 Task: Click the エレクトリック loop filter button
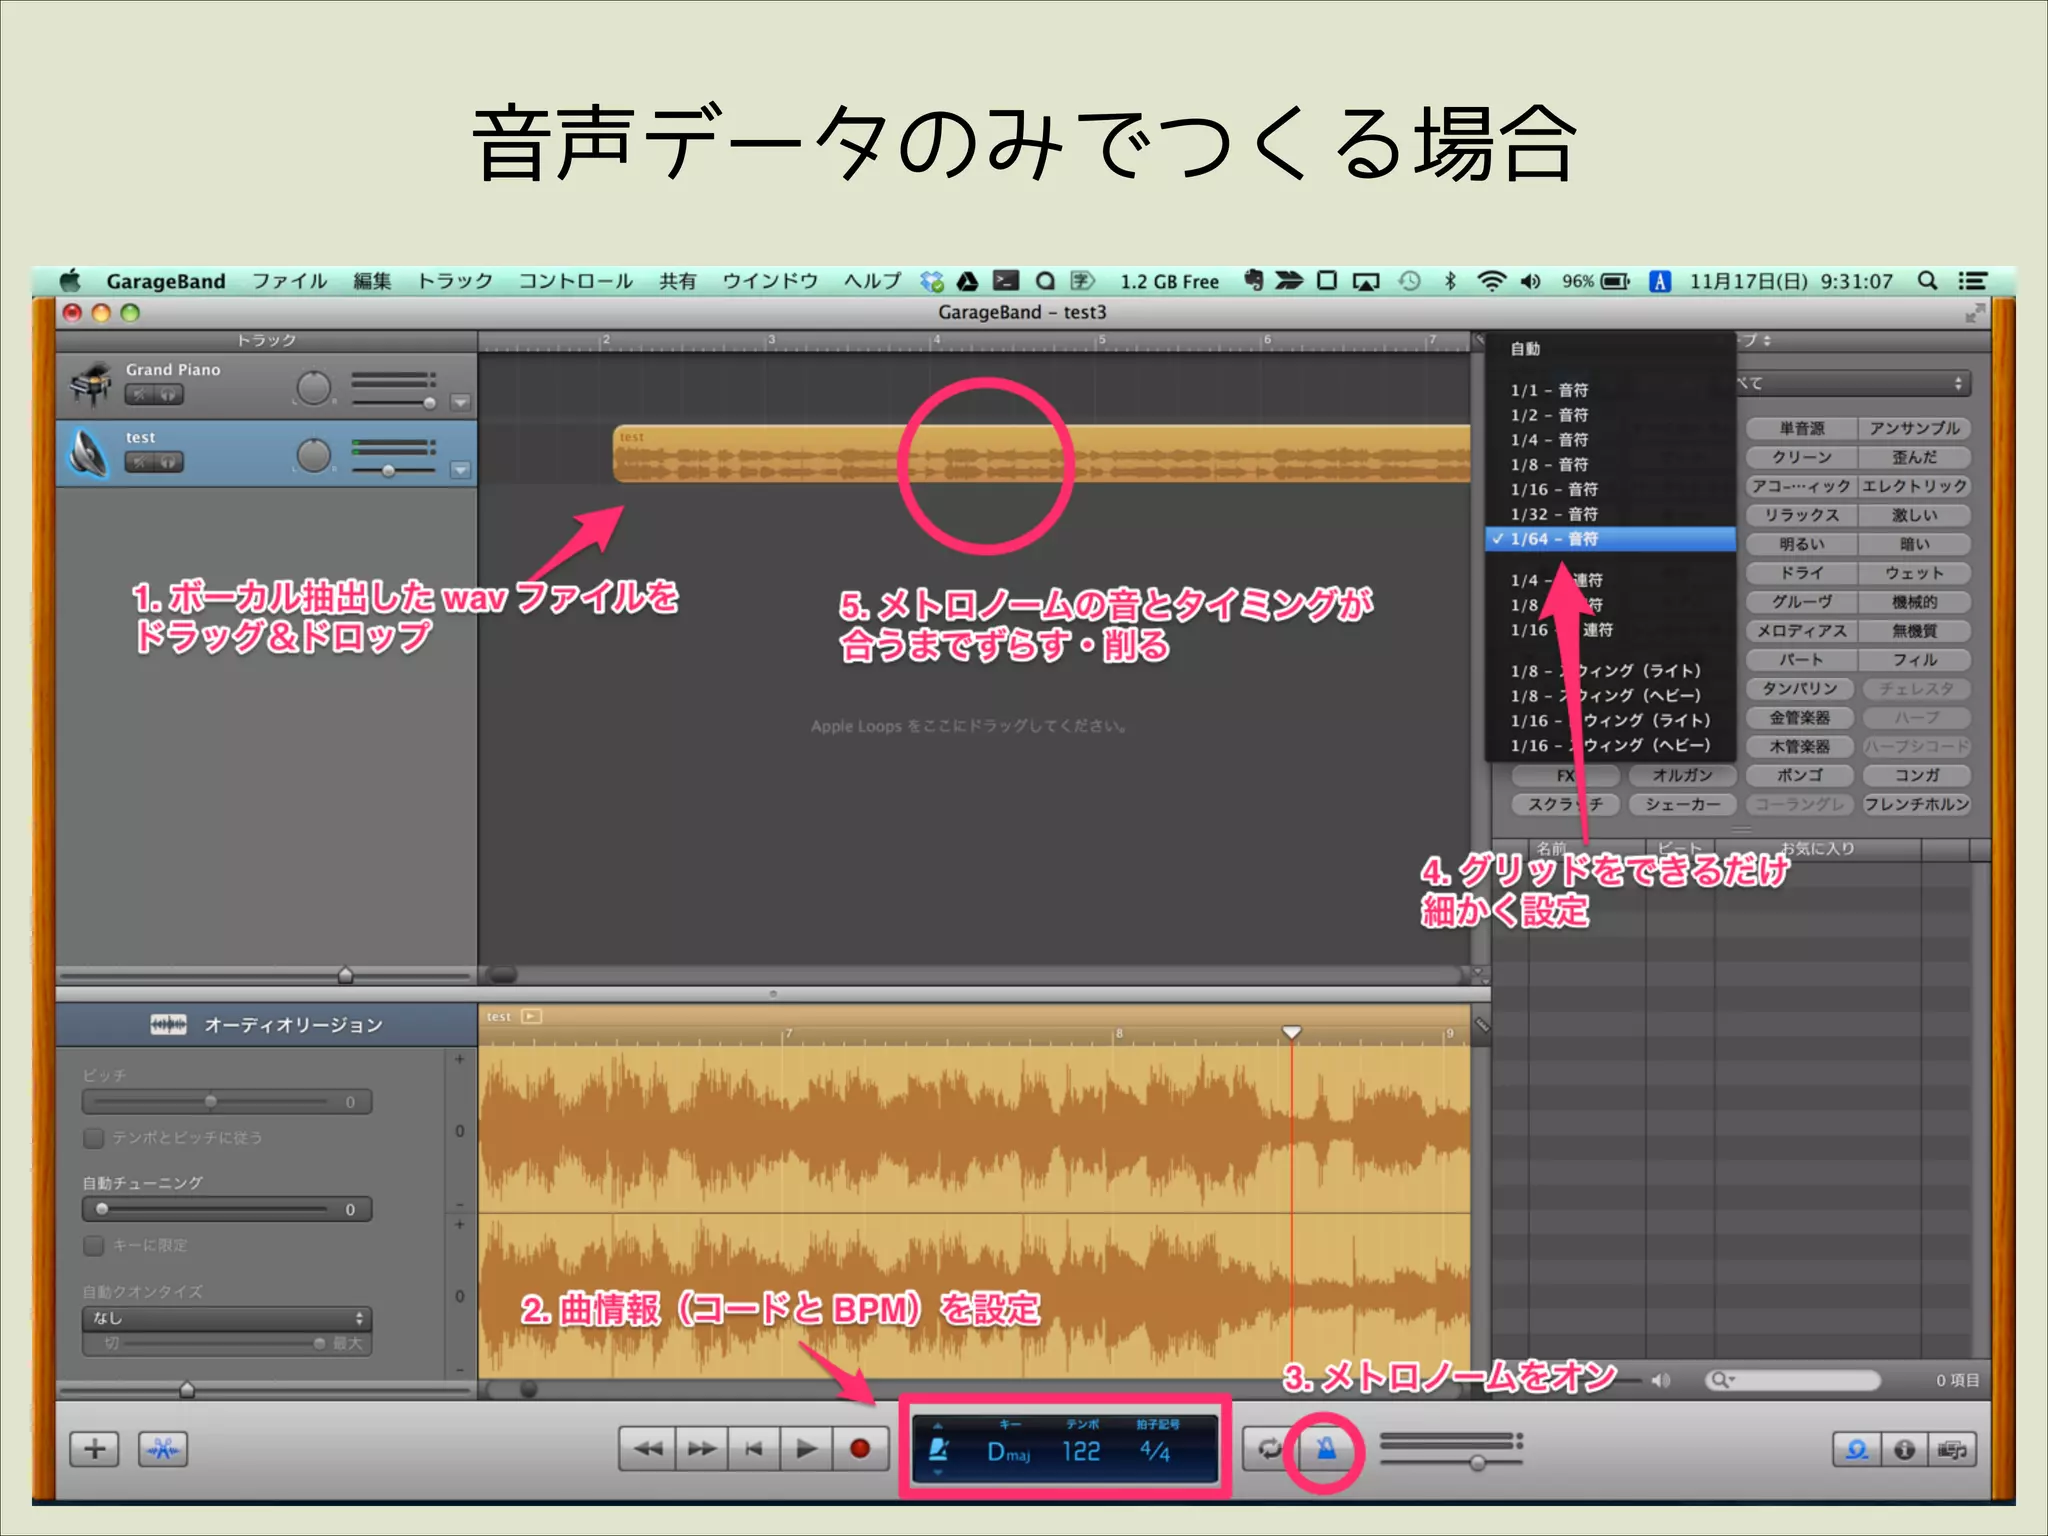pyautogui.click(x=1914, y=487)
